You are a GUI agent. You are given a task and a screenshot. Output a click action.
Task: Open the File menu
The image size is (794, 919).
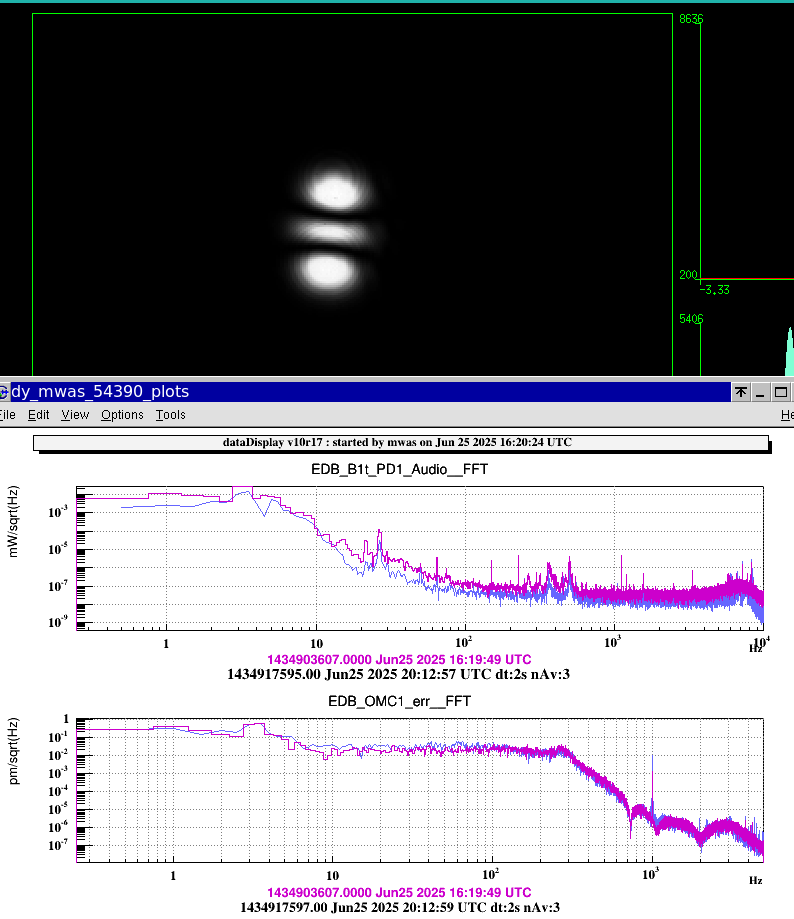pyautogui.click(x=7, y=415)
